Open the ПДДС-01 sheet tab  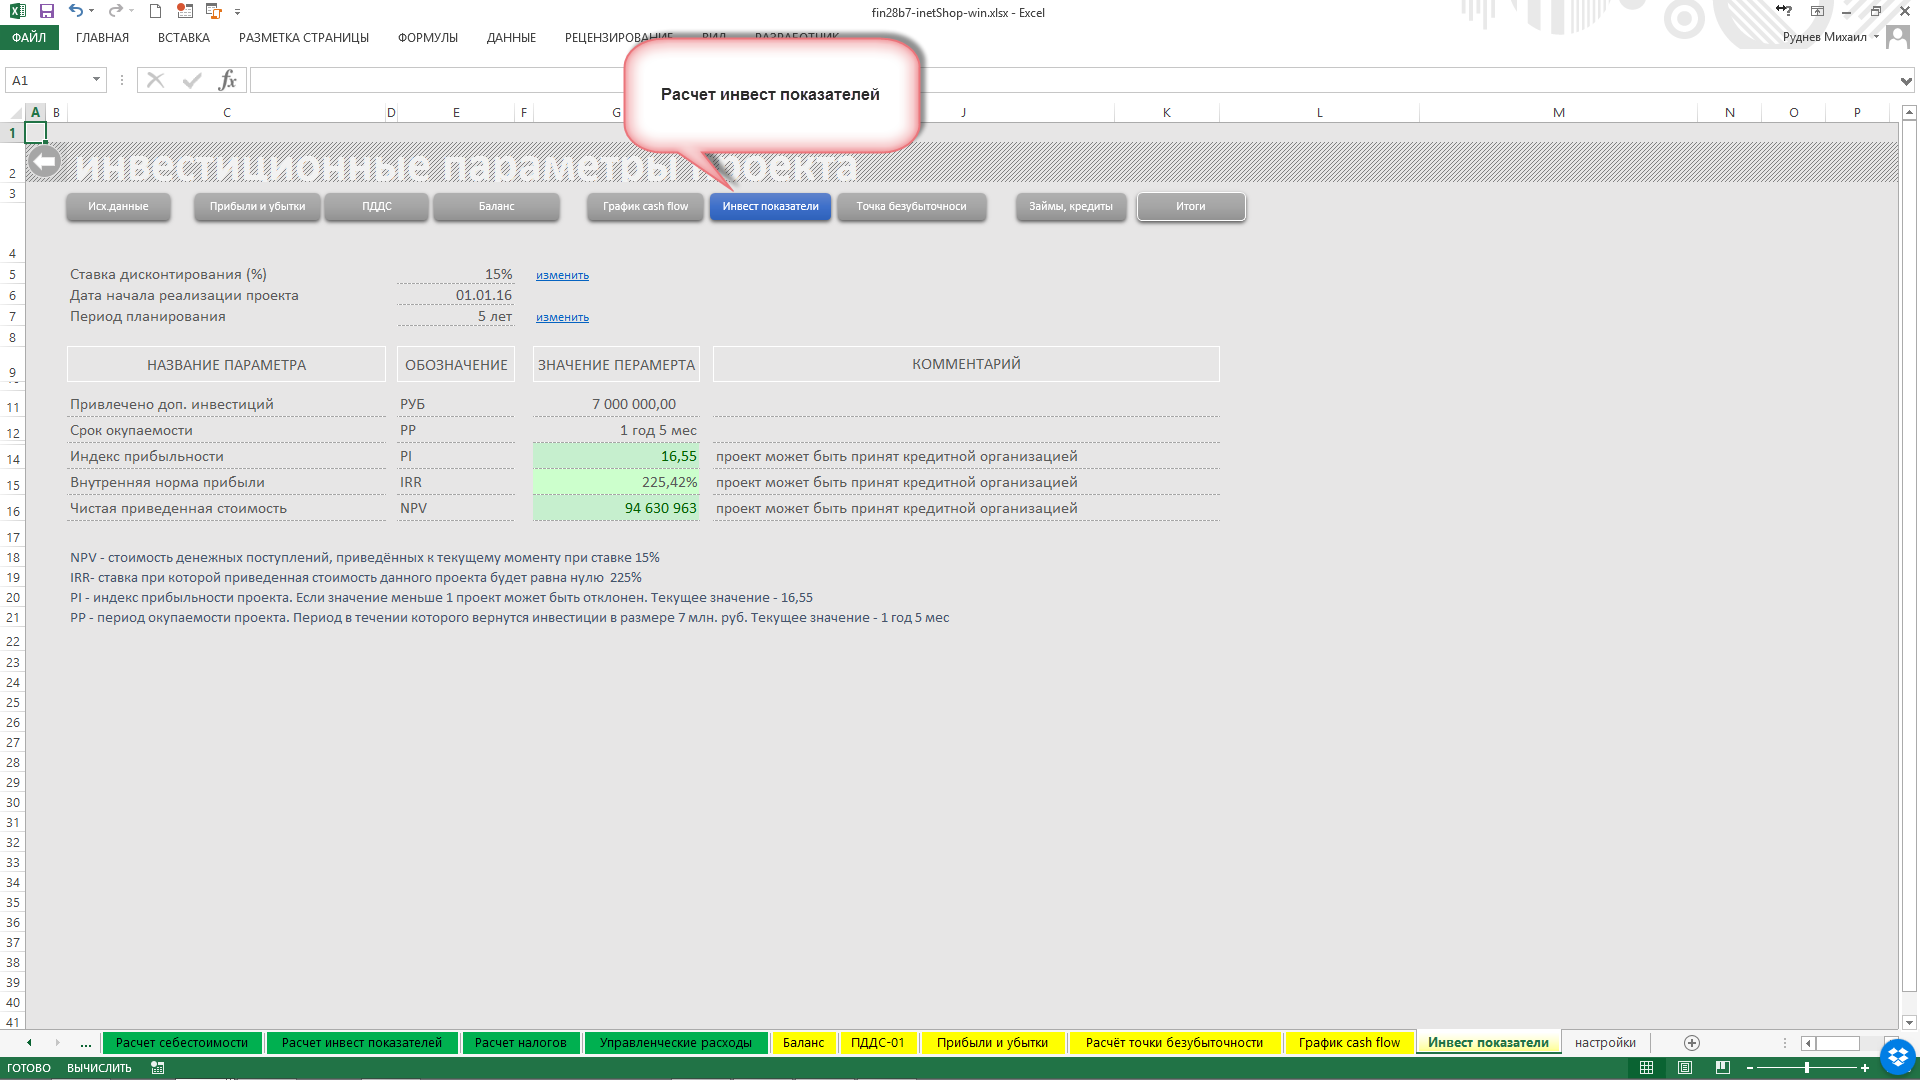pos(877,1042)
